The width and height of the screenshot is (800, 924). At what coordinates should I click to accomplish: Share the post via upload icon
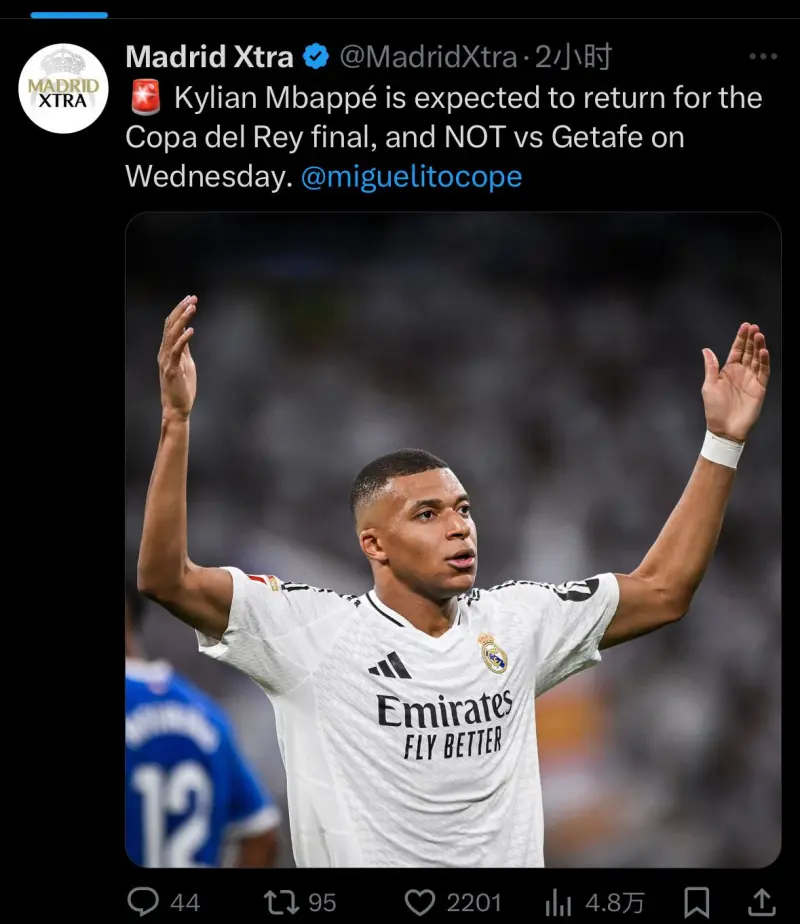pyautogui.click(x=762, y=902)
